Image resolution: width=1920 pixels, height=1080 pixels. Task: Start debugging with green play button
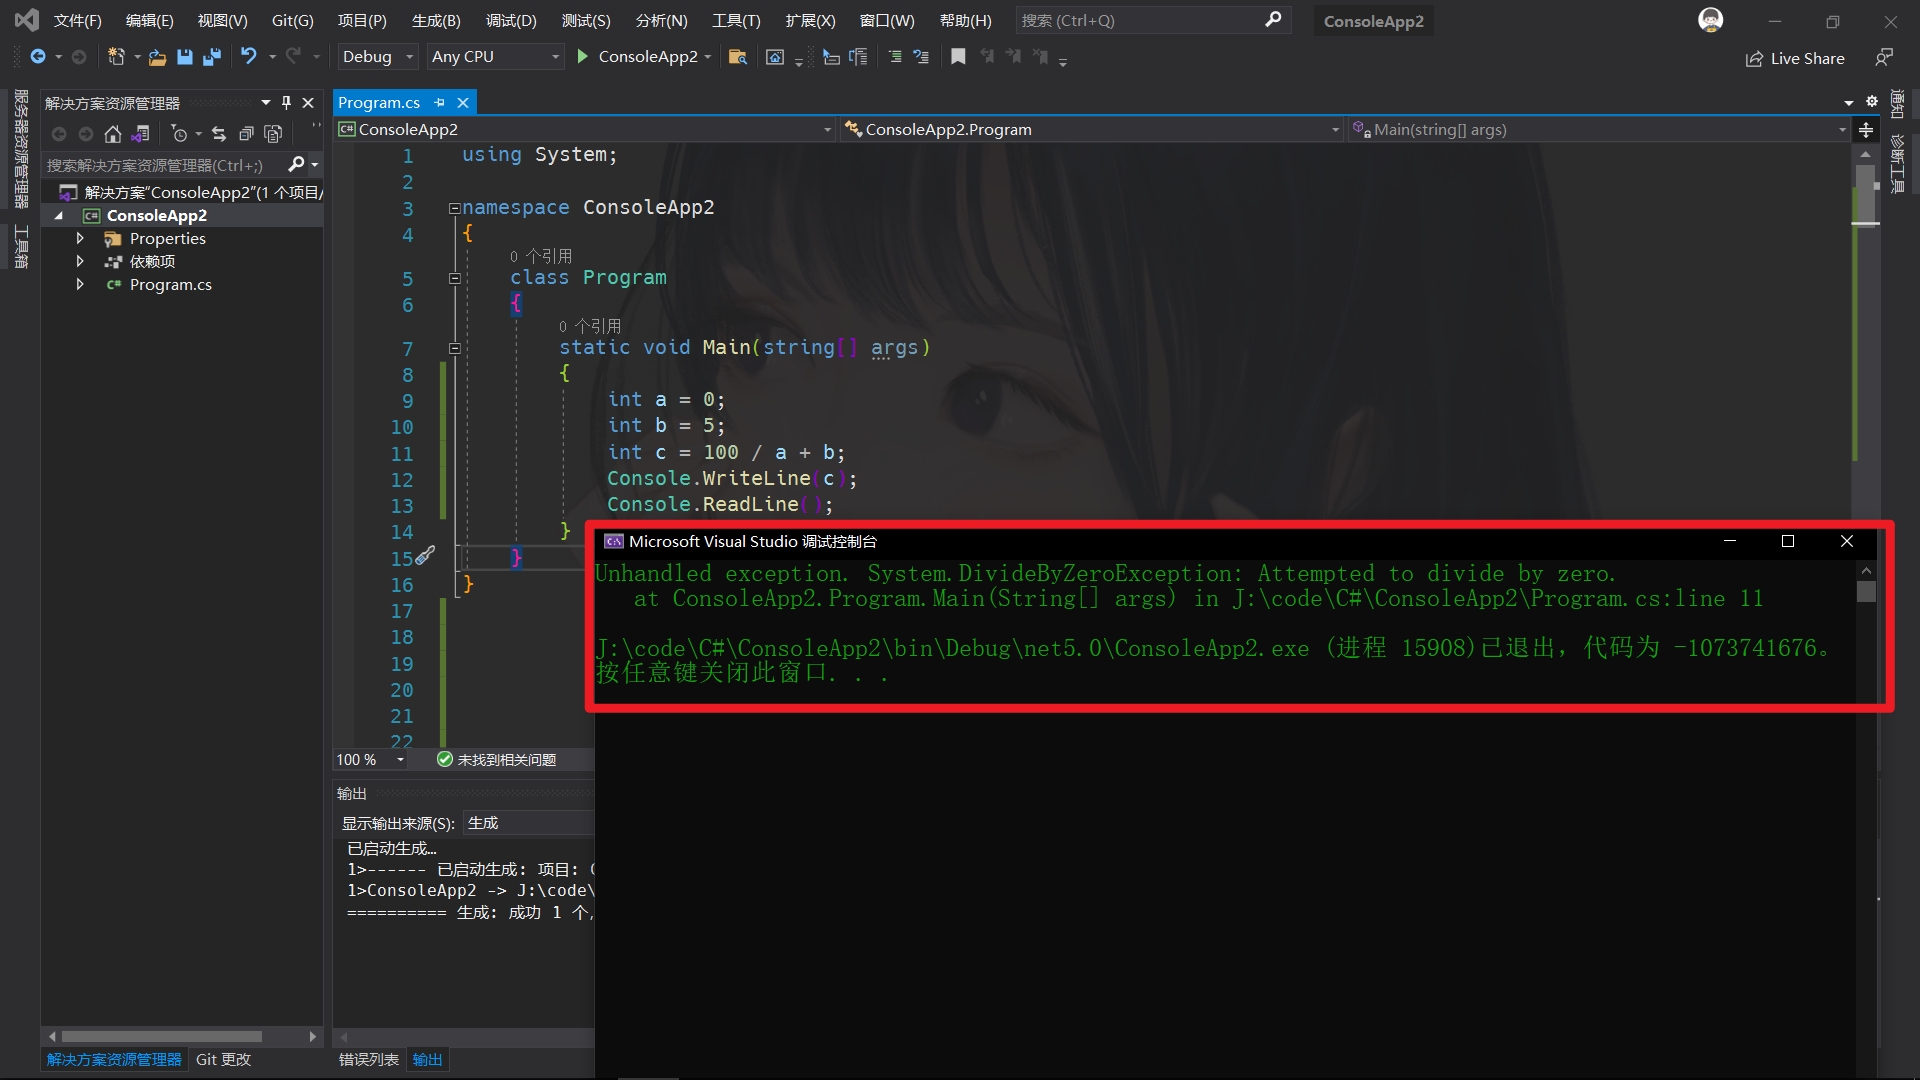(583, 57)
